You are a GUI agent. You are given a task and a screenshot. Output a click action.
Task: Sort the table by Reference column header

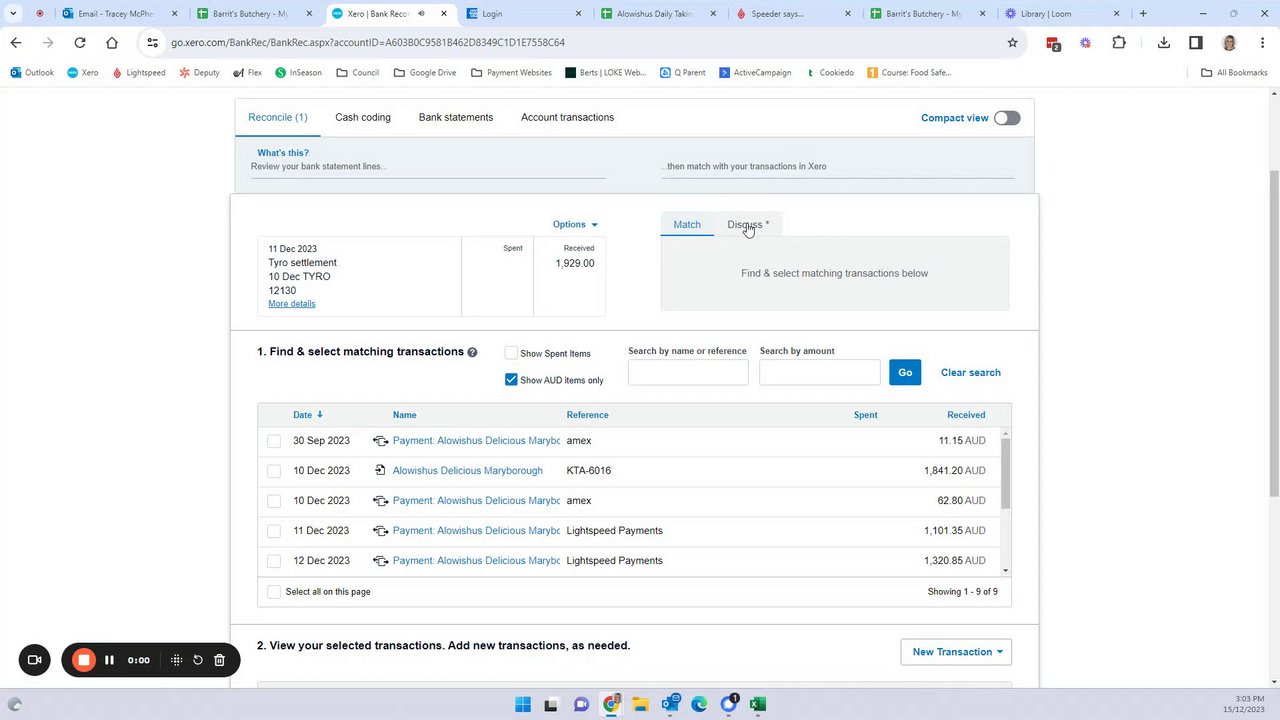click(x=587, y=415)
